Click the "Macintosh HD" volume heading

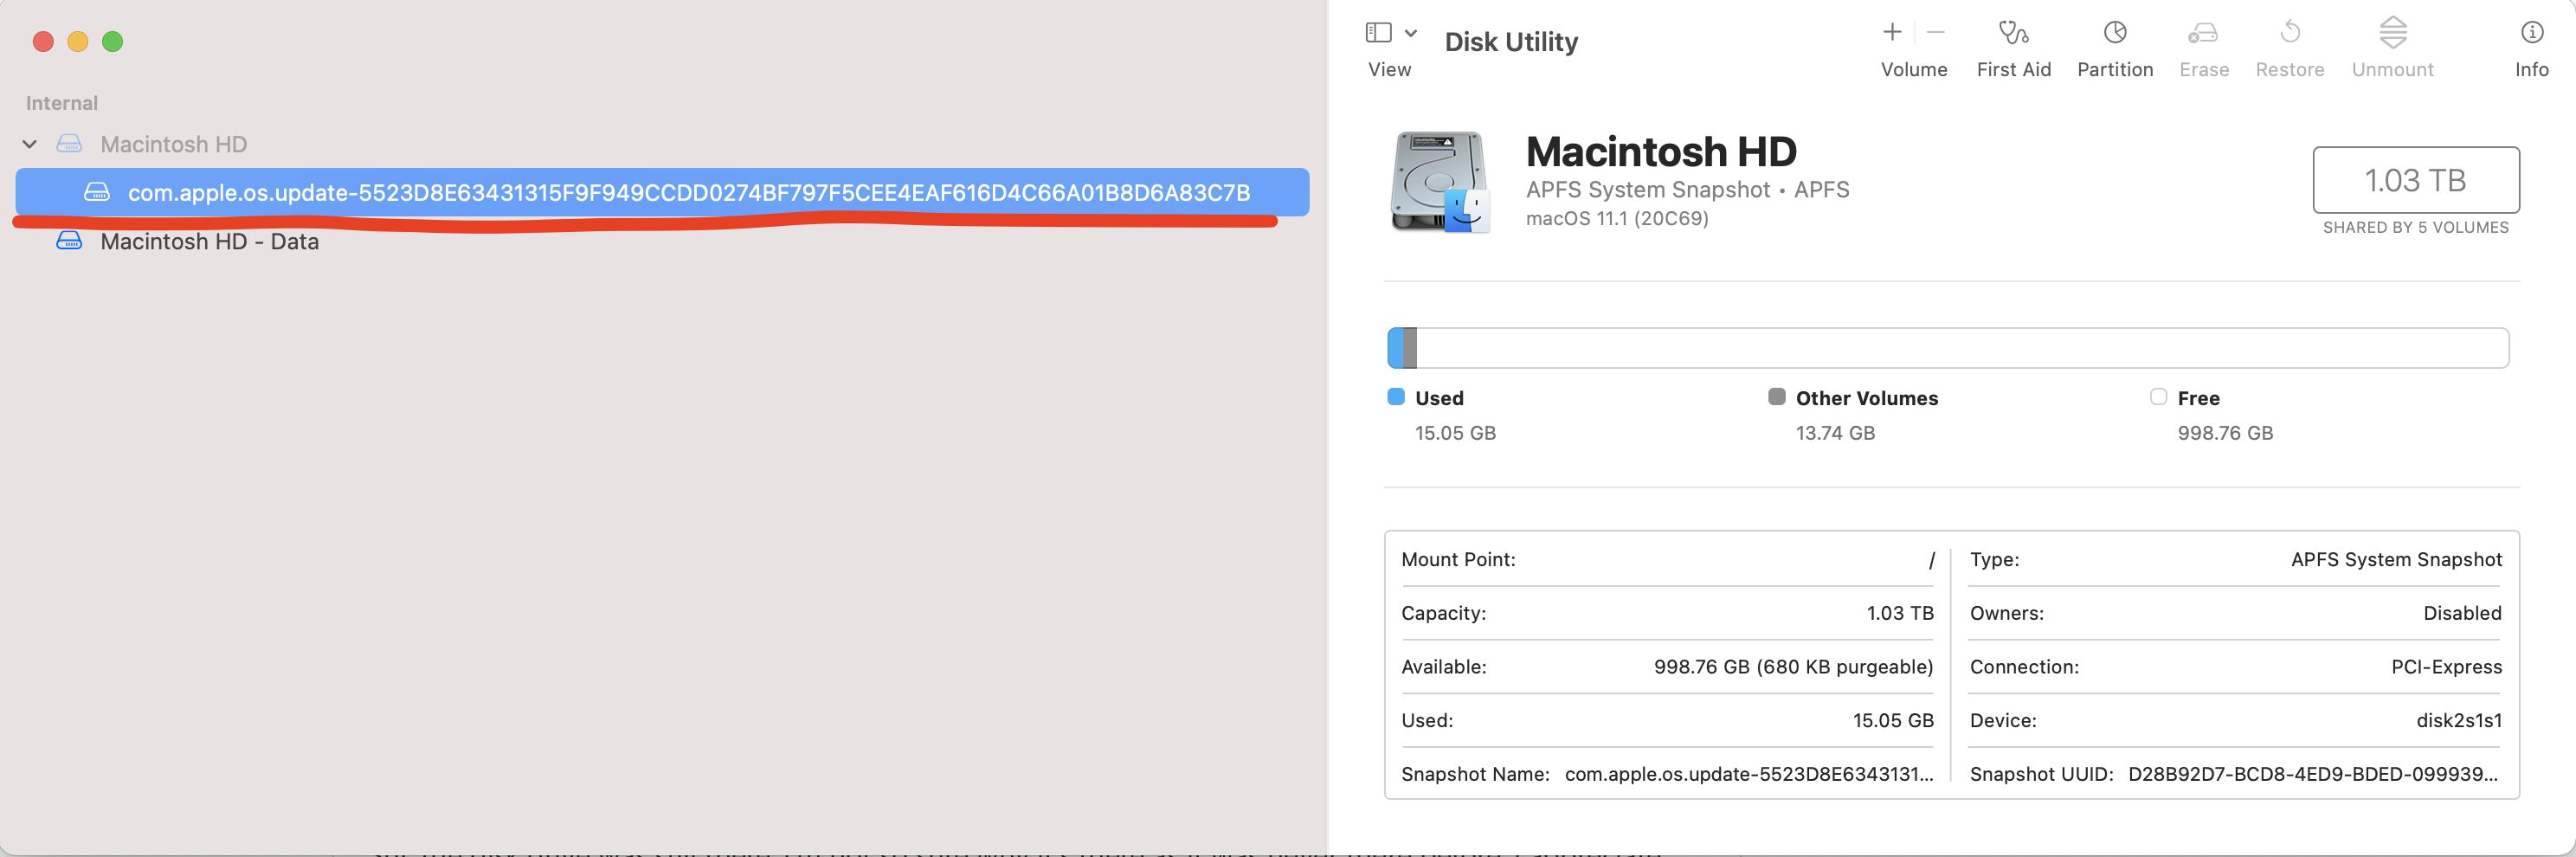point(1661,152)
